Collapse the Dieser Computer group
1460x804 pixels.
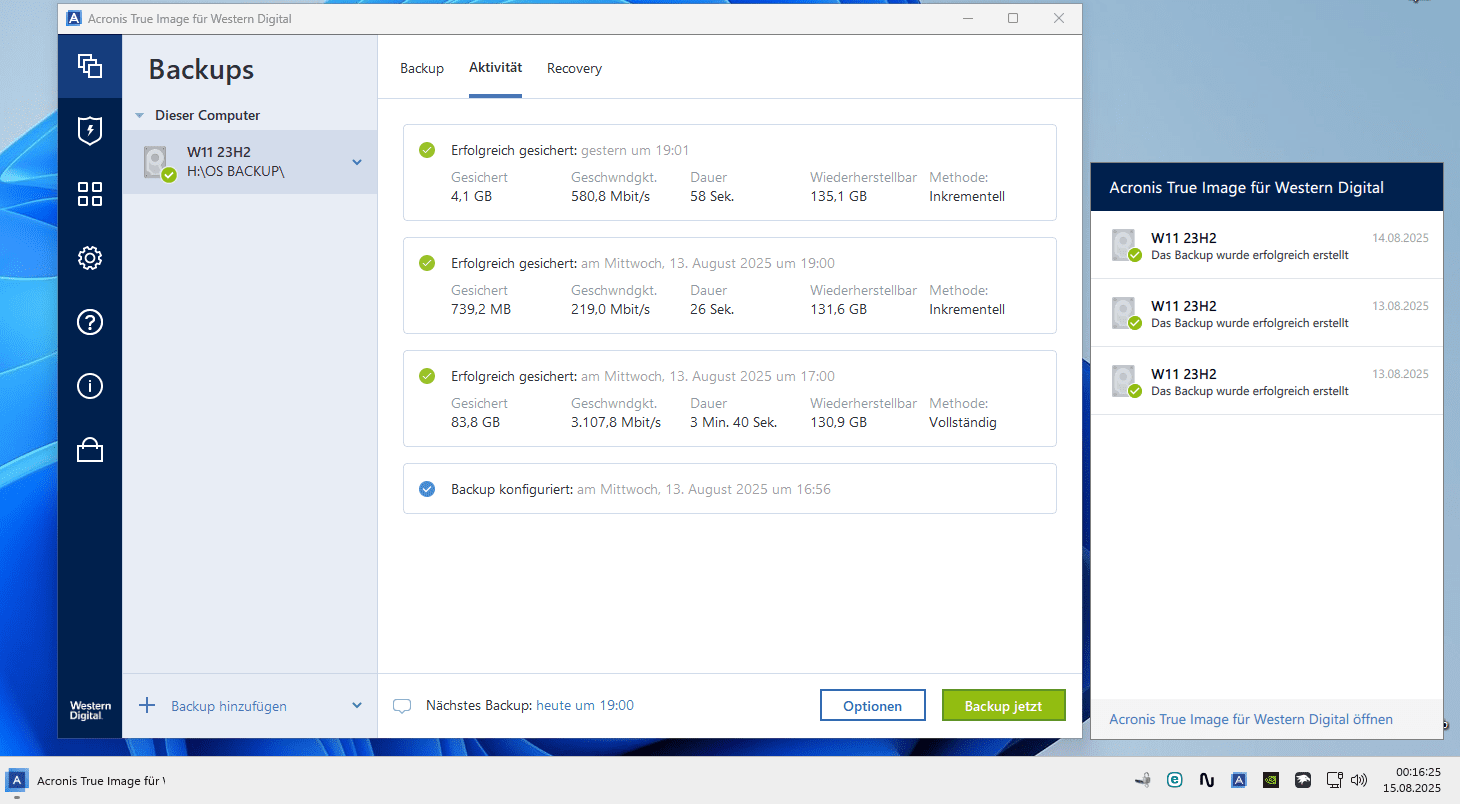[140, 116]
